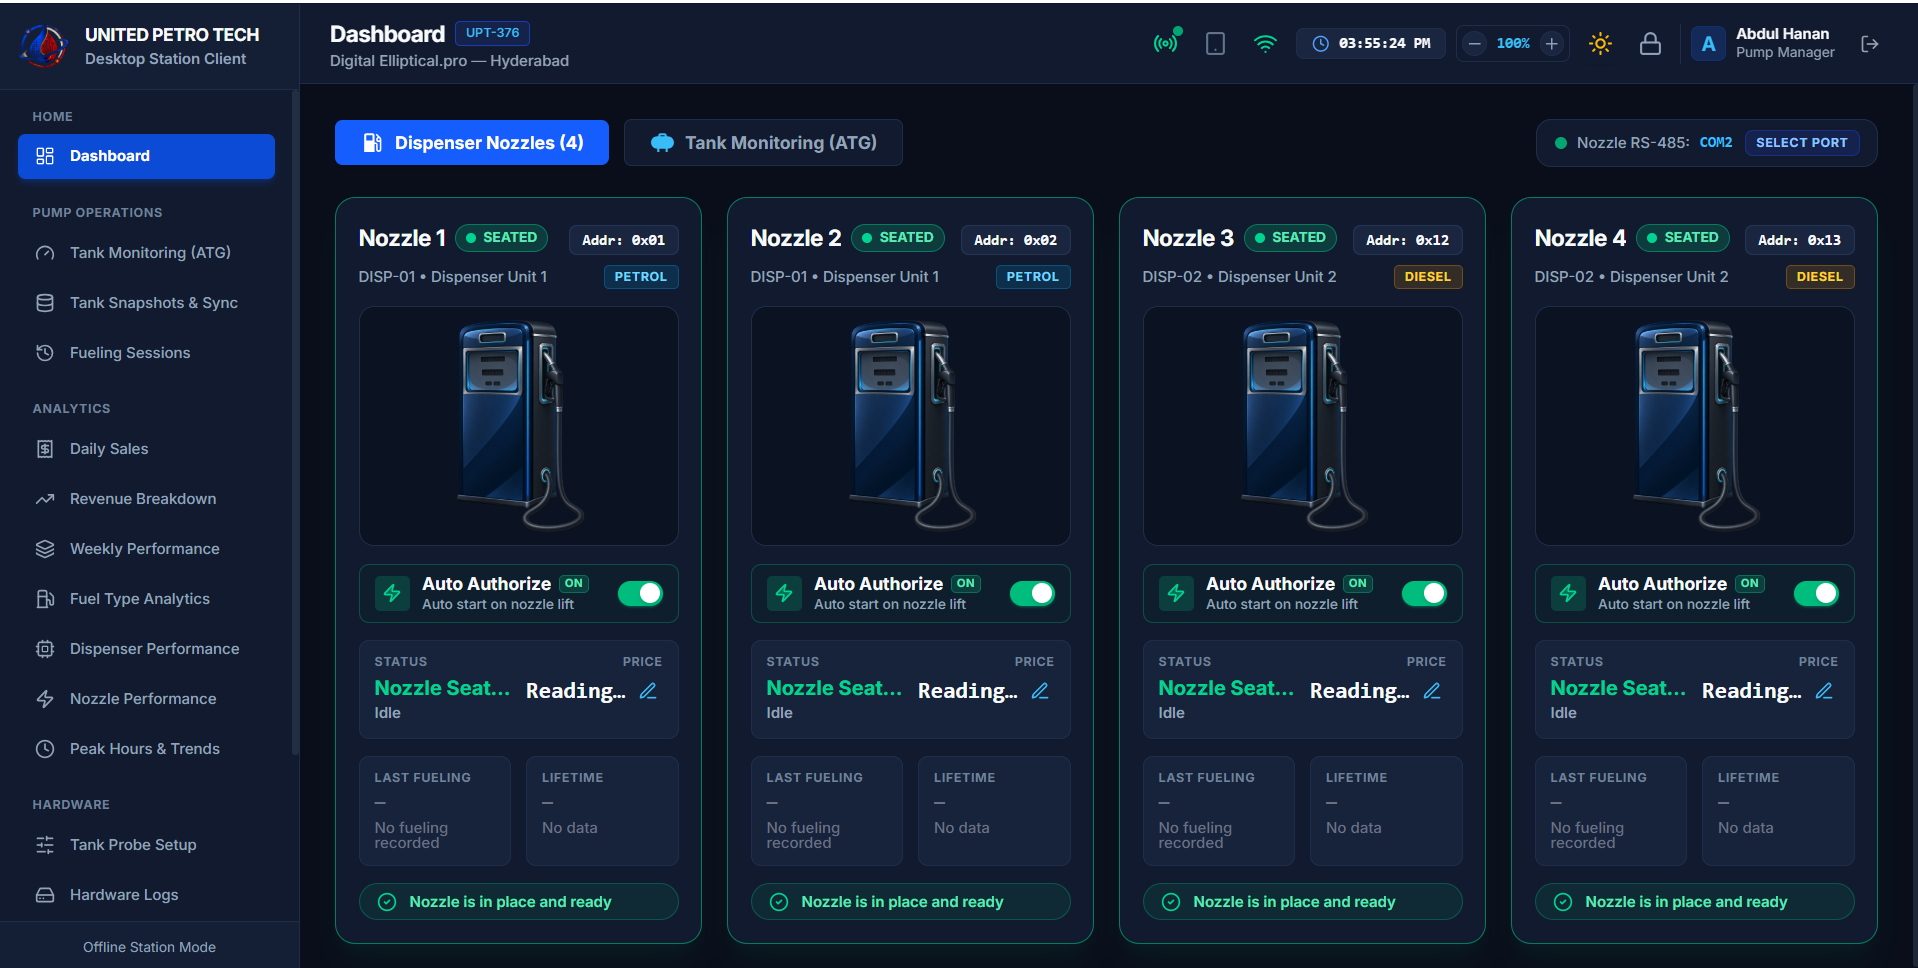Click Nozzle 3 SEATED status badge
Image resolution: width=1918 pixels, height=968 pixels.
[1290, 238]
